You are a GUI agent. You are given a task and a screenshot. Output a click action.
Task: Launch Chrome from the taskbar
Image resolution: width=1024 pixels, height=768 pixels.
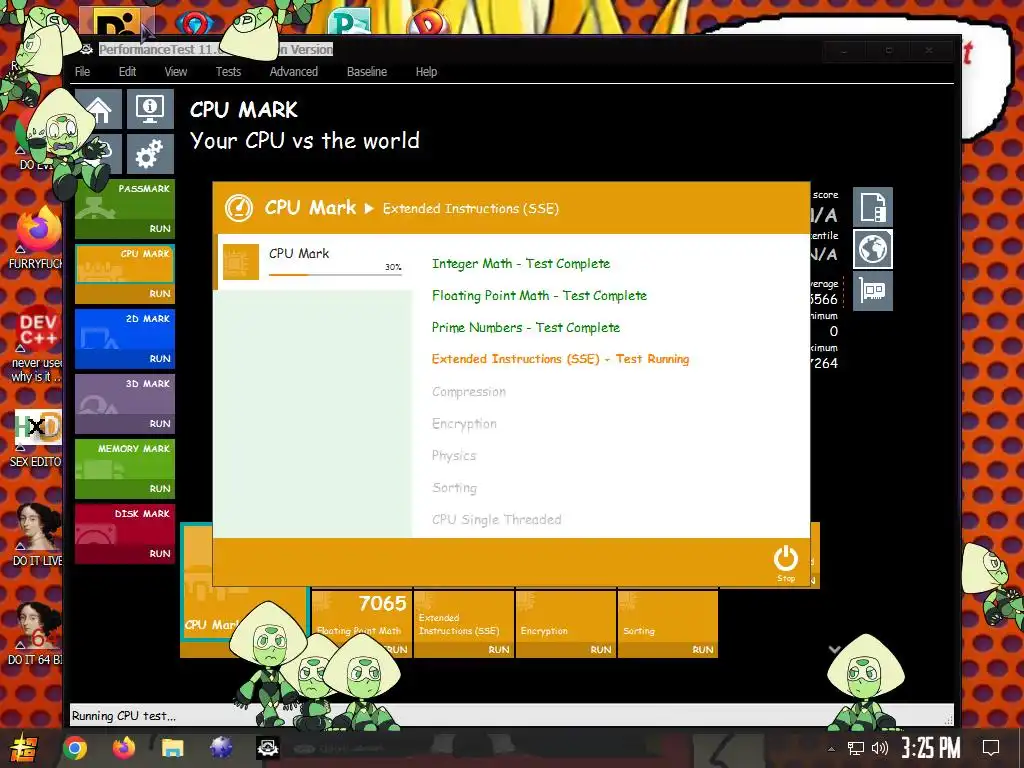(74, 748)
